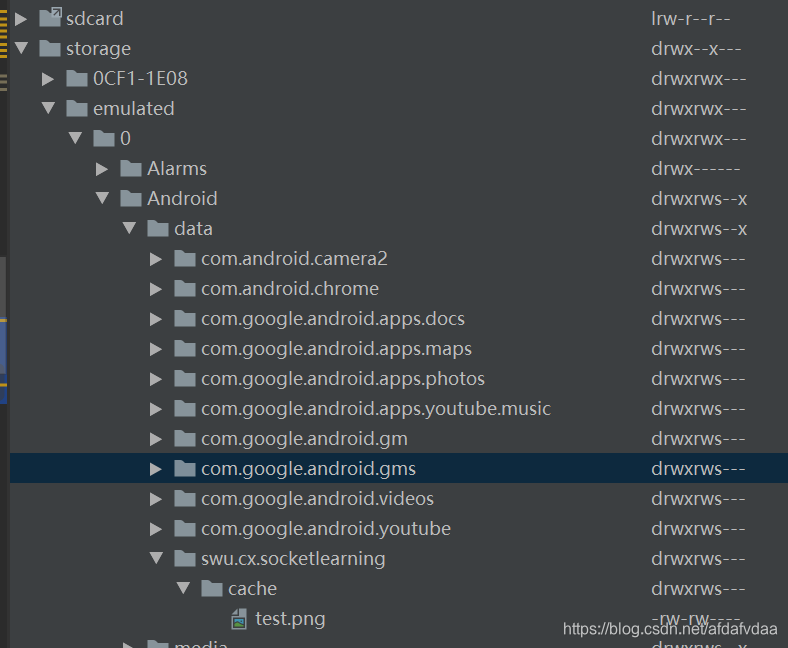The width and height of the screenshot is (788, 648).
Task: Collapse the 0 folder arrow
Action: click(75, 138)
